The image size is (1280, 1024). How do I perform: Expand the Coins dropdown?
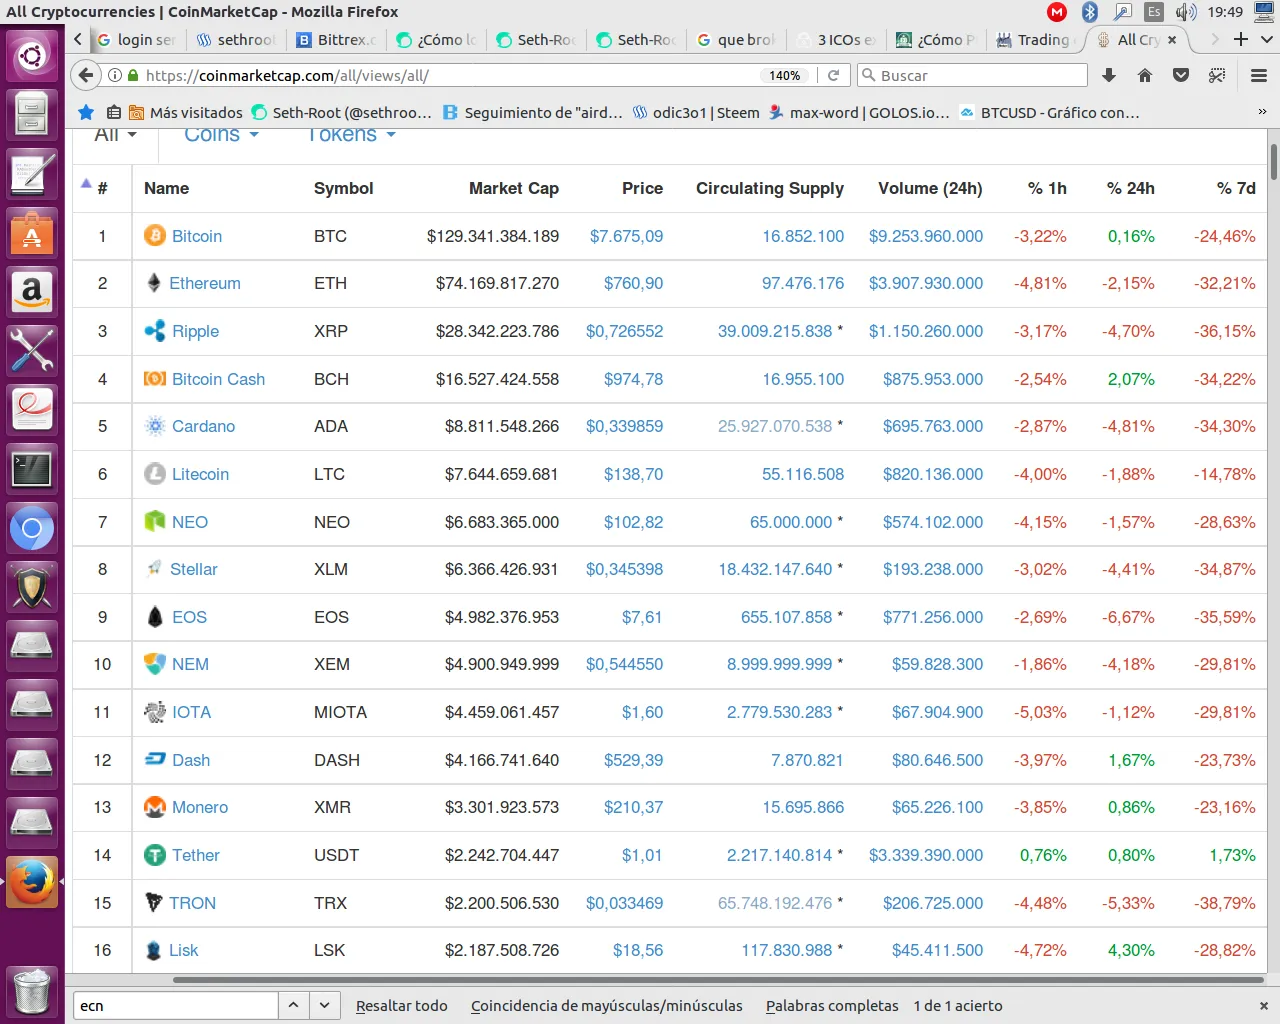(221, 135)
